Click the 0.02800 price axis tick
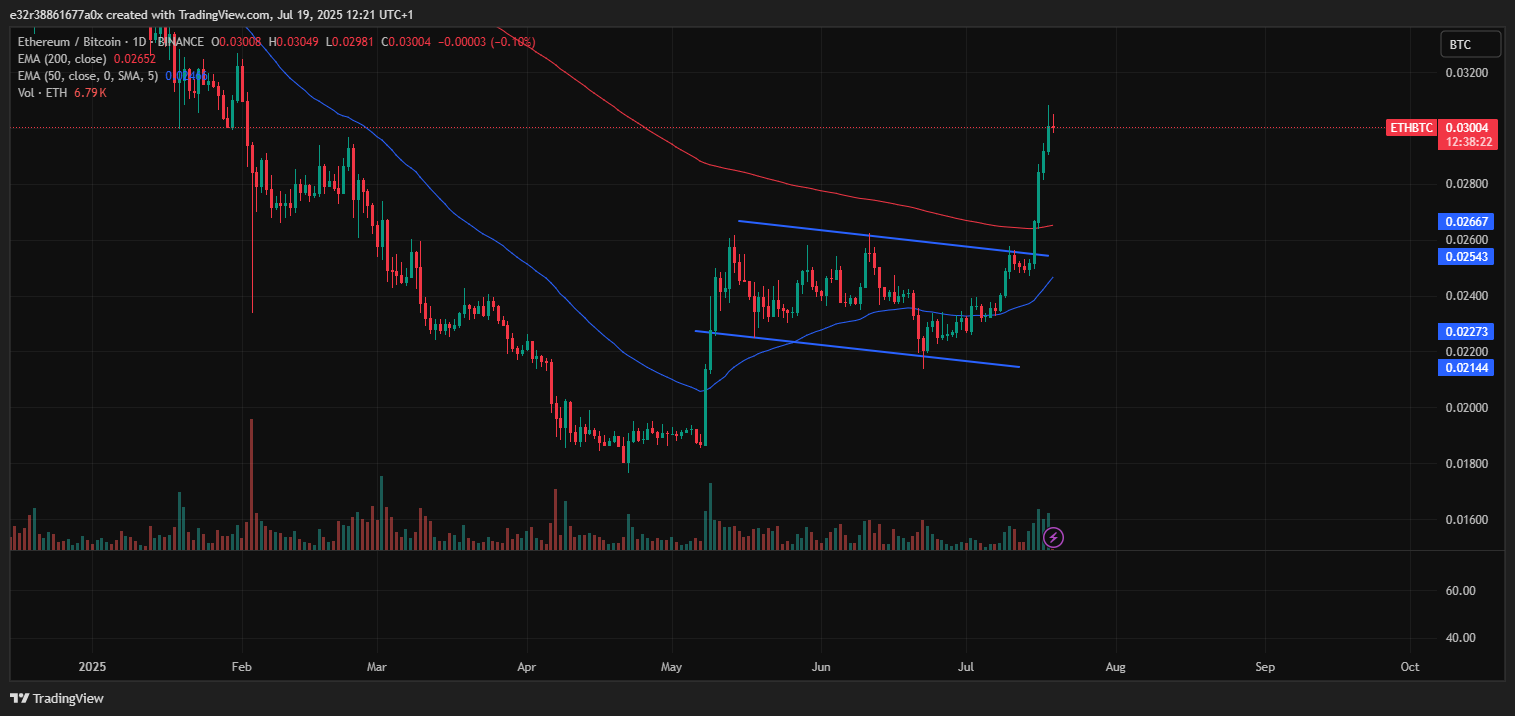 (x=1467, y=184)
